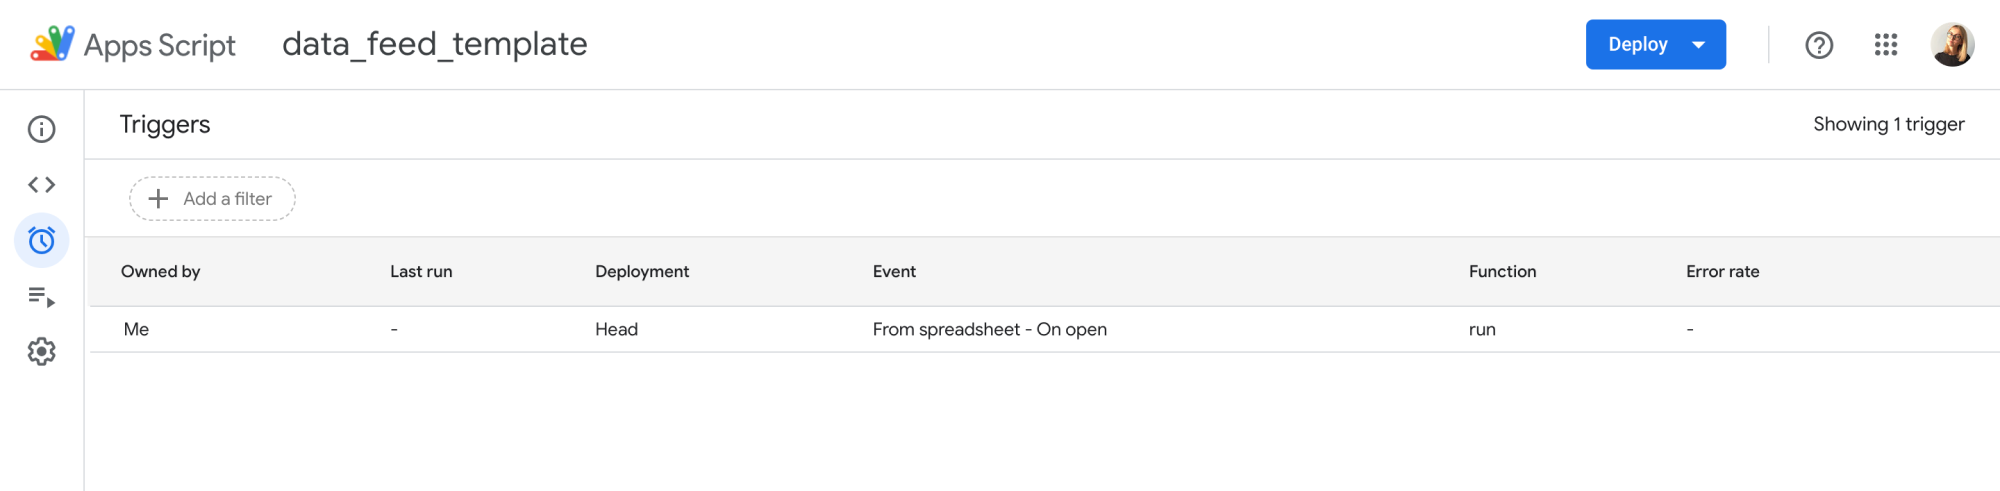This screenshot has height=491, width=2000.
Task: Click the Owned by column header
Action: point(161,272)
